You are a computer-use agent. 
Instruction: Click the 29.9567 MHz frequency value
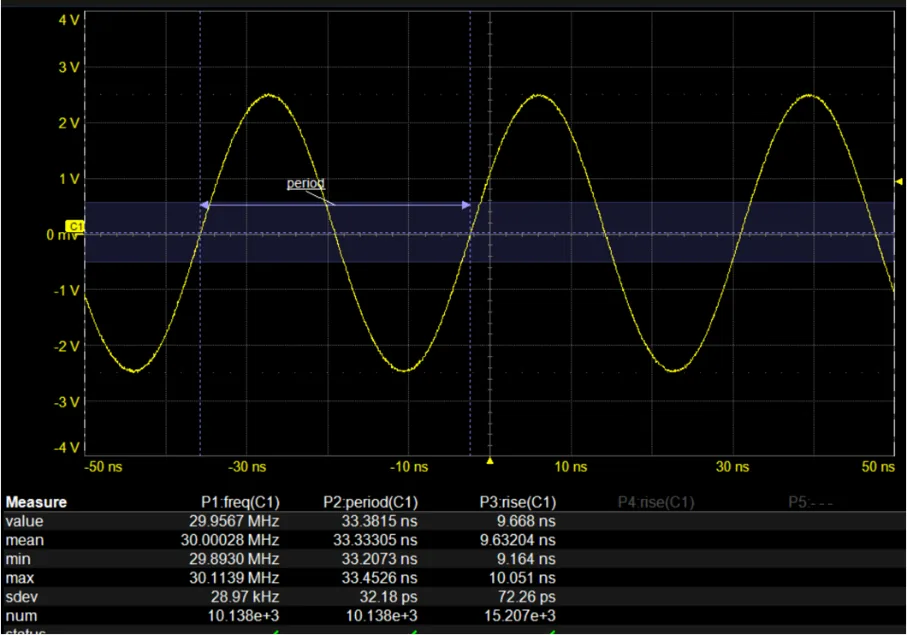(x=234, y=521)
